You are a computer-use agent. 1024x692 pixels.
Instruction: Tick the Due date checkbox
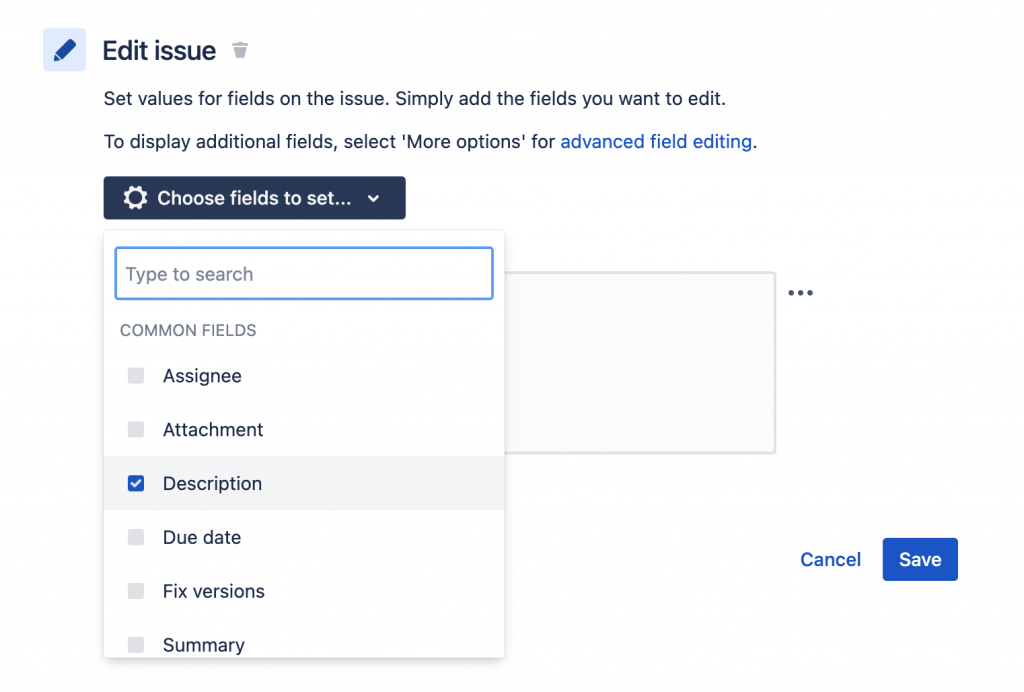pos(136,538)
